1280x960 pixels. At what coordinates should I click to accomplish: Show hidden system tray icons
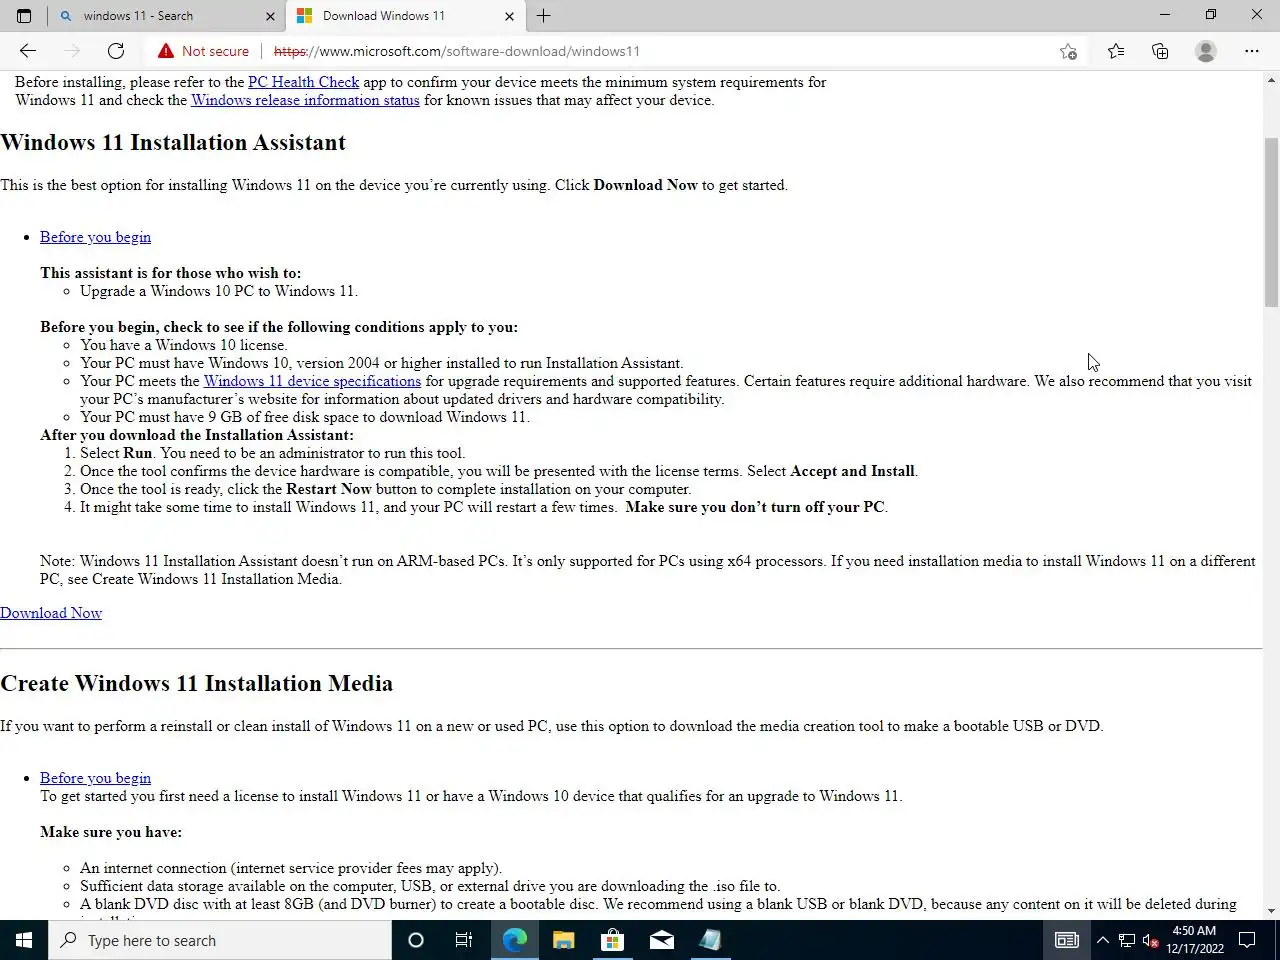coord(1102,940)
